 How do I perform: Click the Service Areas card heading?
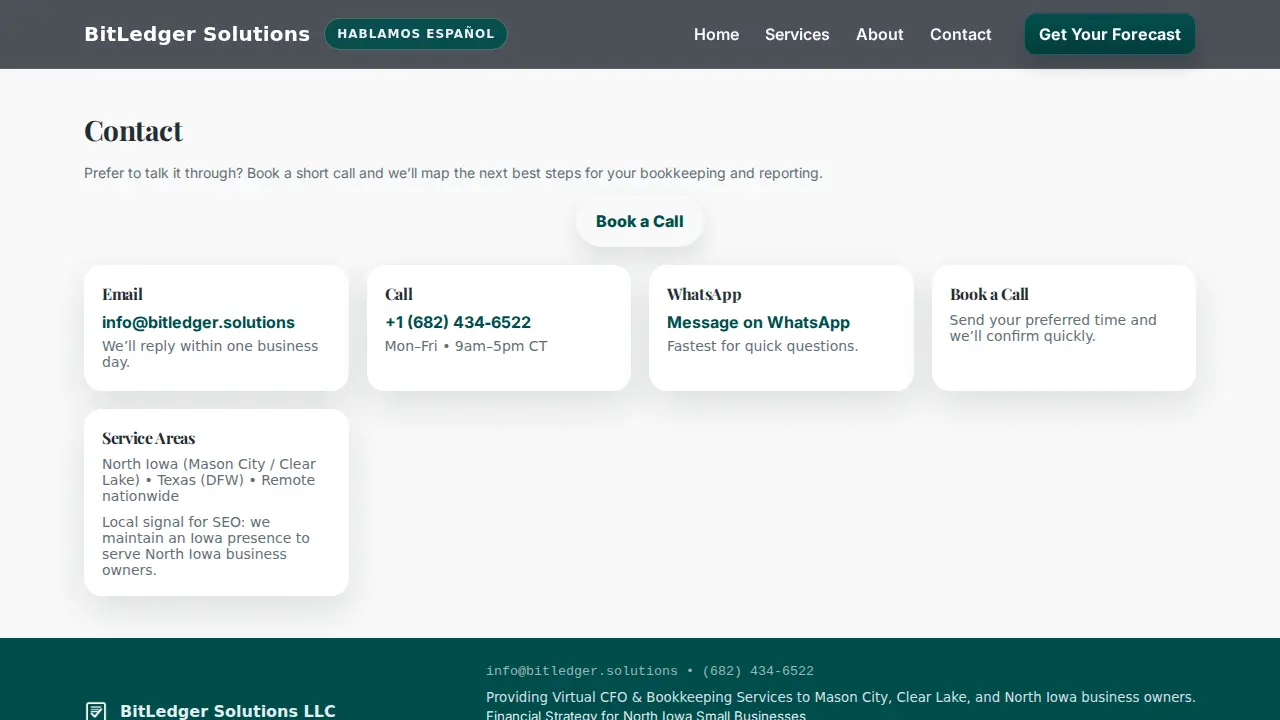[x=148, y=438]
